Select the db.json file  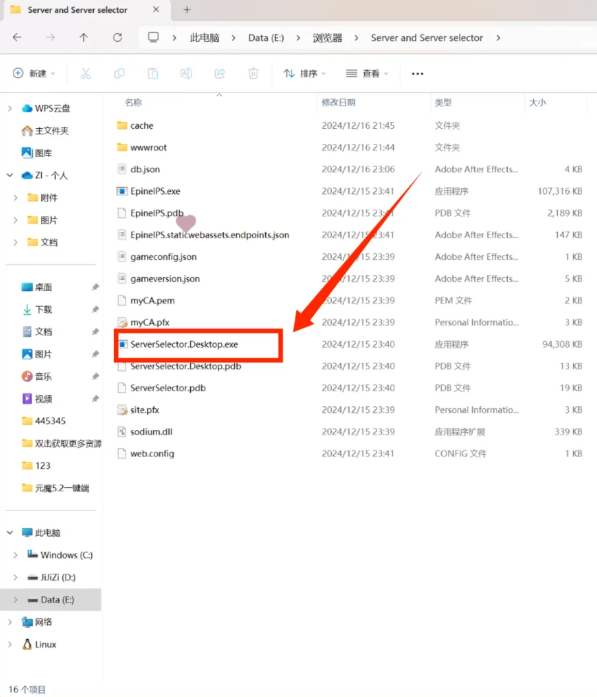[145, 169]
